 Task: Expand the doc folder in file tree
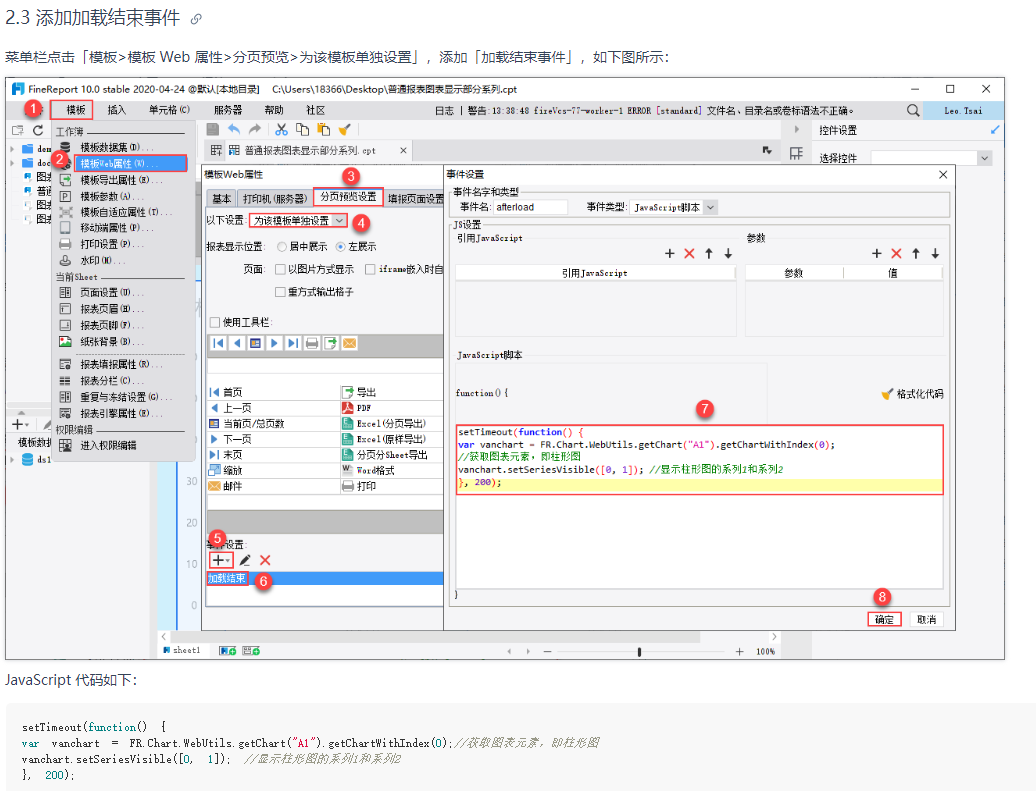(x=13, y=163)
